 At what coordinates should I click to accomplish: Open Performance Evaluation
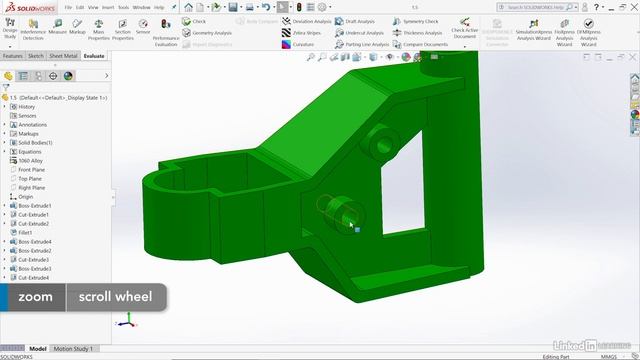(166, 33)
